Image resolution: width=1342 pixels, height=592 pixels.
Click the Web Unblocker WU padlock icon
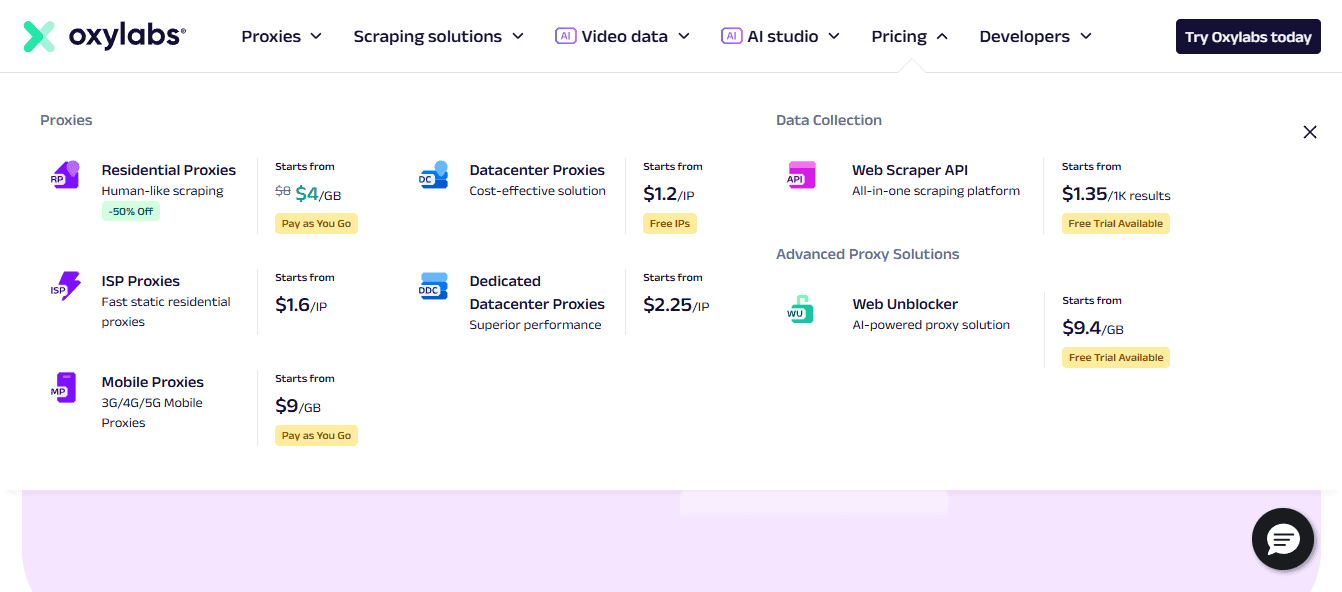(800, 309)
